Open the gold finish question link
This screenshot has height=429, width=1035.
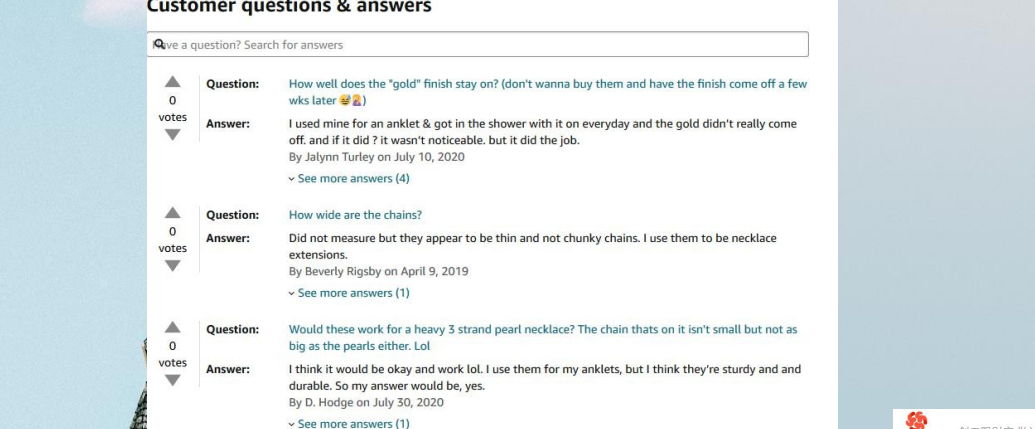click(x=548, y=92)
